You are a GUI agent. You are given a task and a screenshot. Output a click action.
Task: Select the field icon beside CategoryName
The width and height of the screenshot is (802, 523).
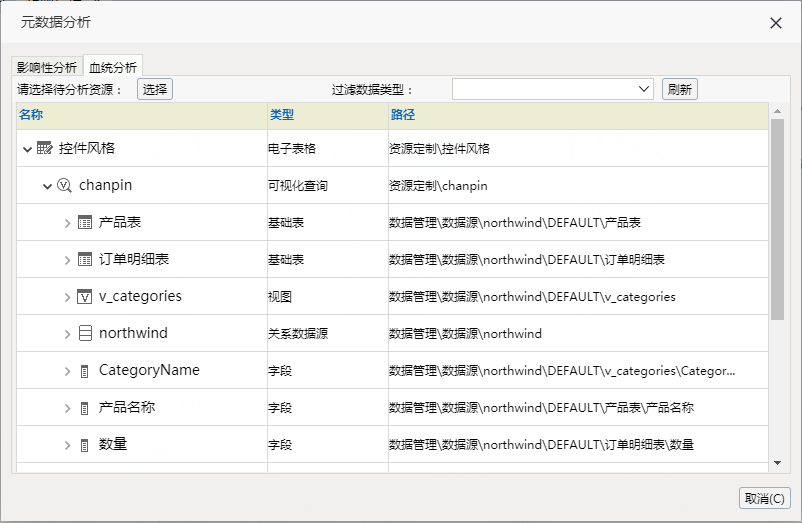click(85, 372)
